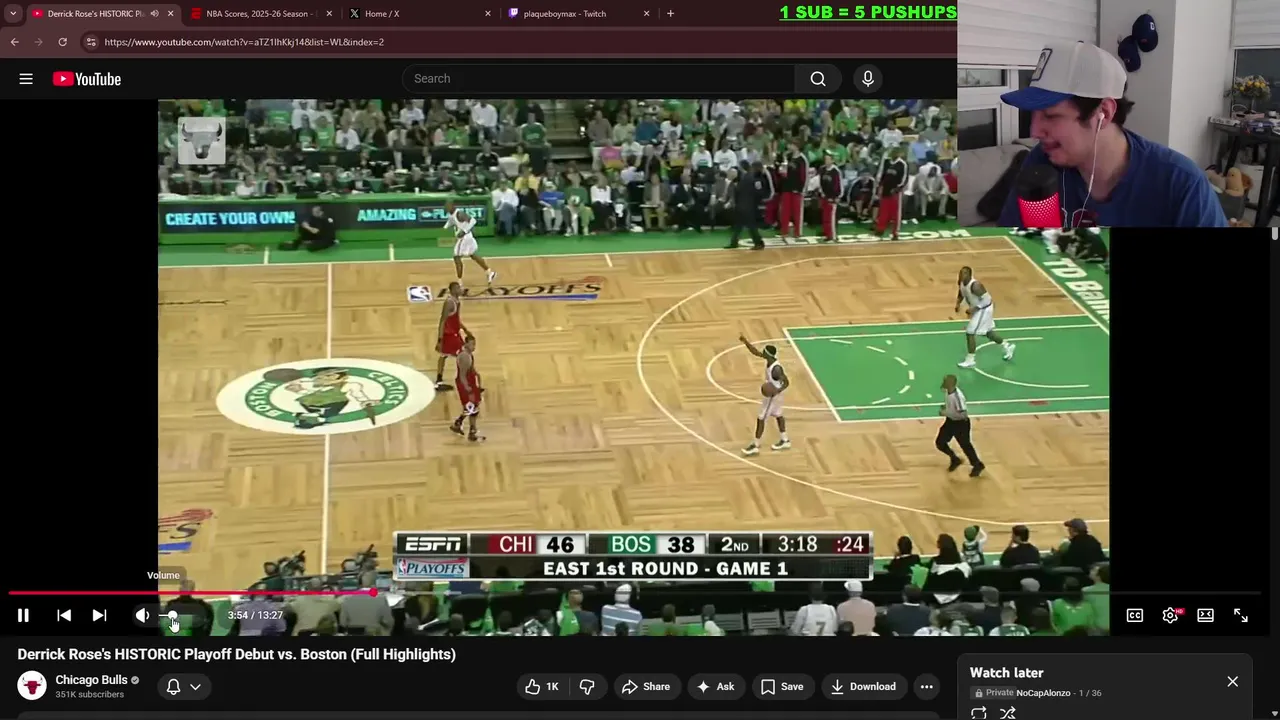Like the video with thumbs up
This screenshot has width=1280, height=720.
[x=542, y=686]
